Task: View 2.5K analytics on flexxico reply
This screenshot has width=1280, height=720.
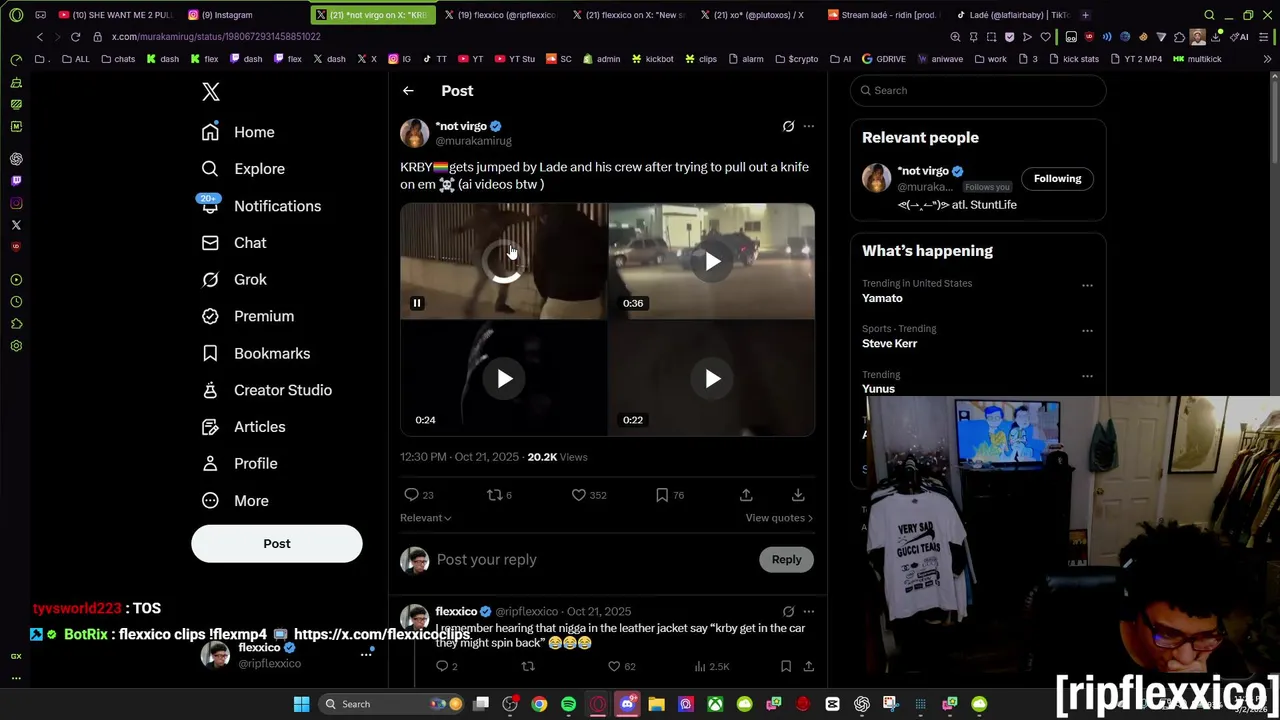Action: (x=712, y=666)
